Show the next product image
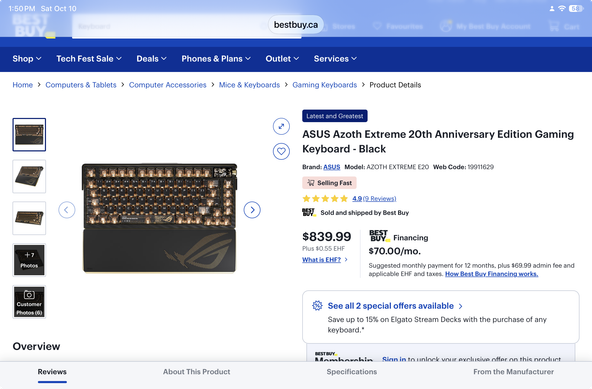The image size is (592, 389). click(252, 210)
